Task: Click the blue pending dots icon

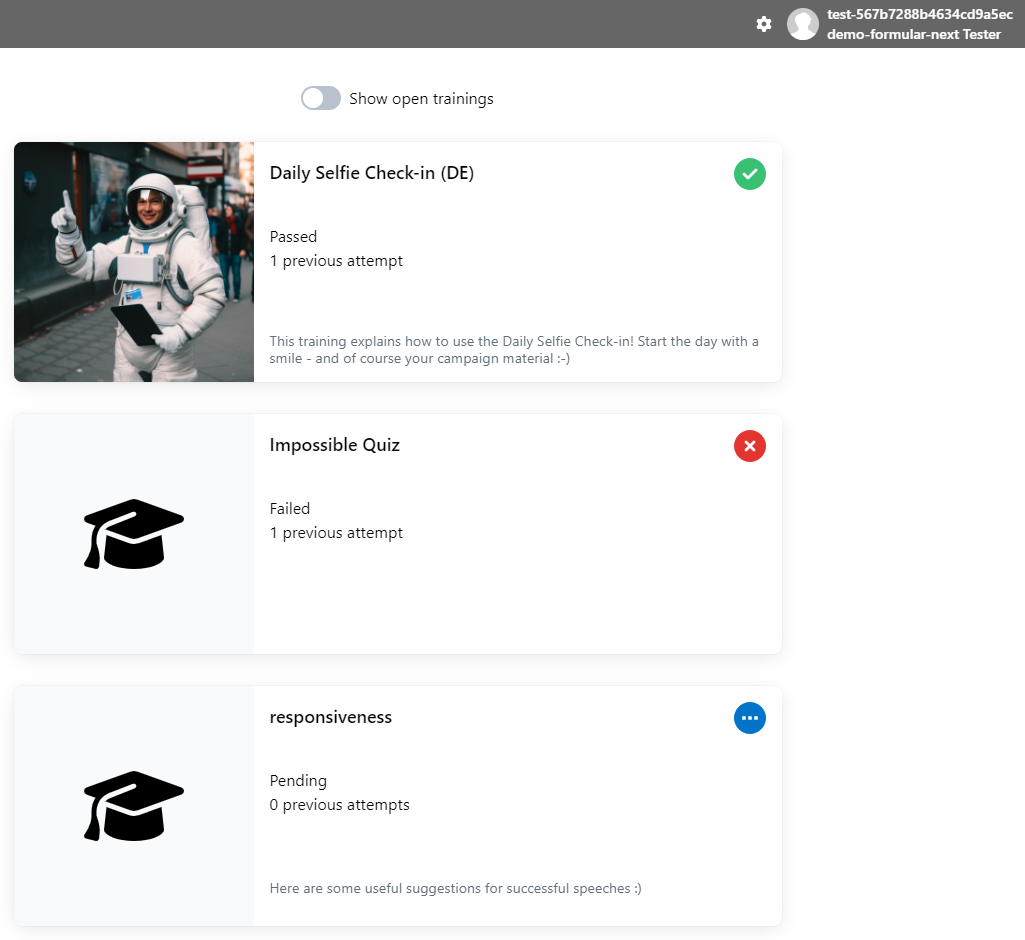Action: 750,718
